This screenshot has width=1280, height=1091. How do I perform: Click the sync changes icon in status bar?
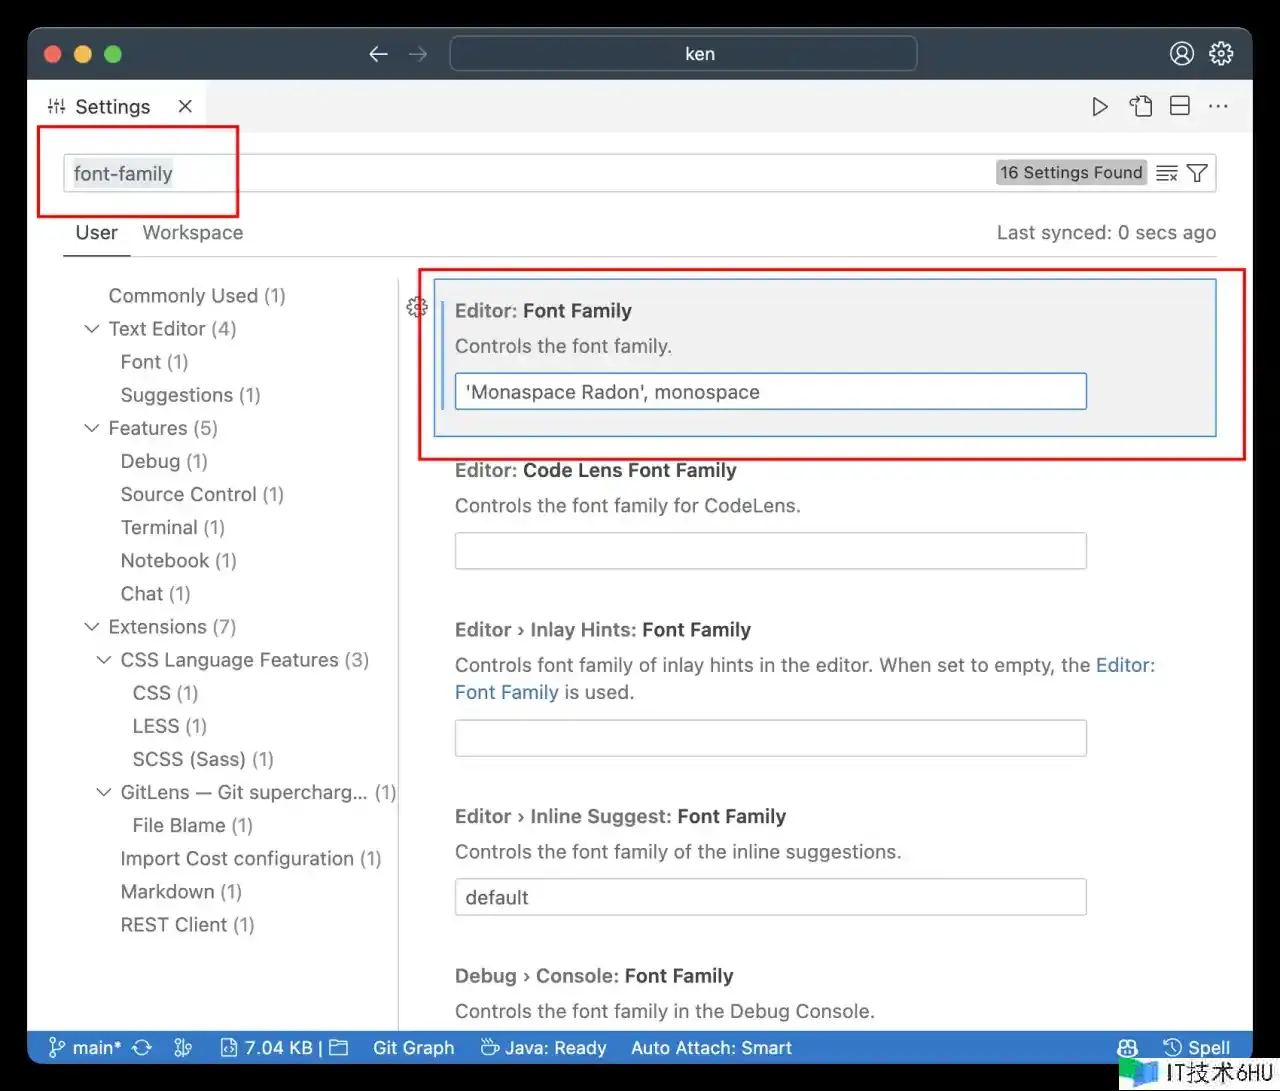142,1047
